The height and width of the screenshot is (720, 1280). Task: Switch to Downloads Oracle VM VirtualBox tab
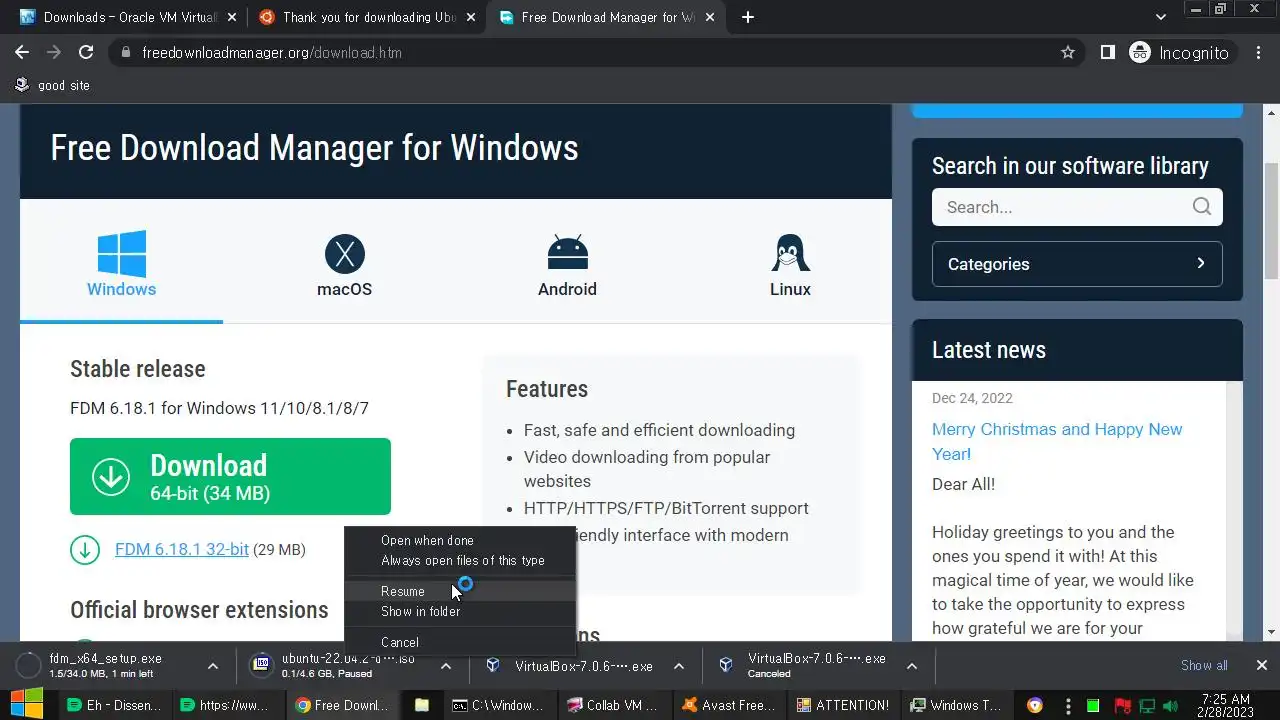(x=126, y=17)
